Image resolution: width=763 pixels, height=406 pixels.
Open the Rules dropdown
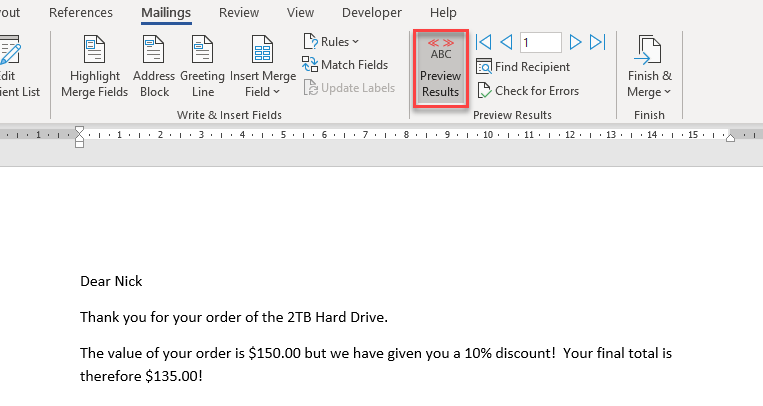click(332, 42)
